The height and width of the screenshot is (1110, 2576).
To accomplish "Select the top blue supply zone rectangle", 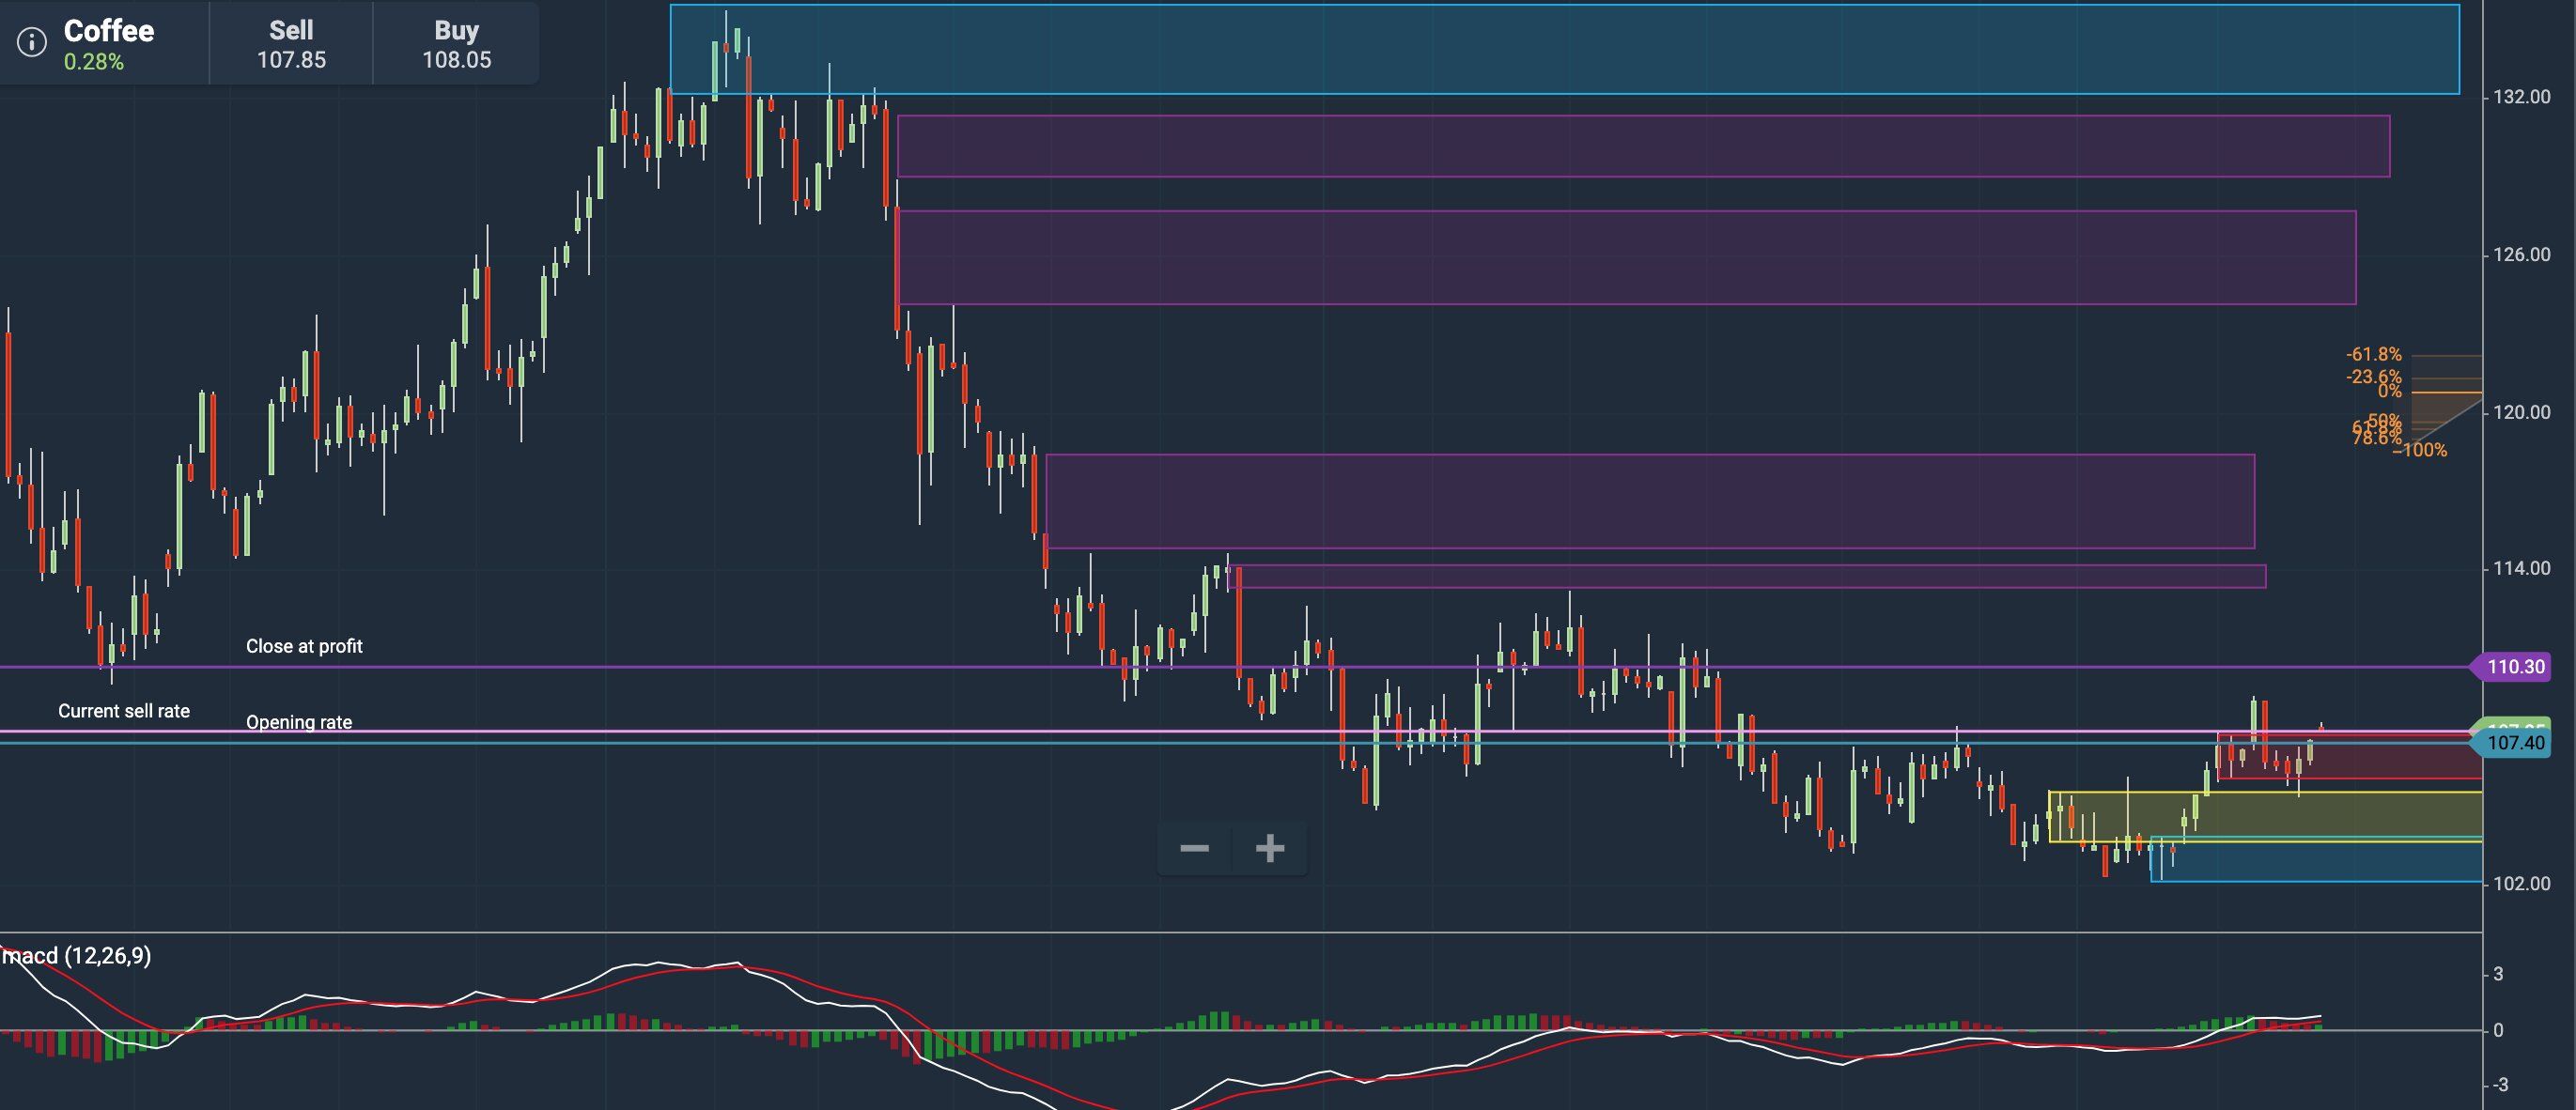I will coord(1564,49).
